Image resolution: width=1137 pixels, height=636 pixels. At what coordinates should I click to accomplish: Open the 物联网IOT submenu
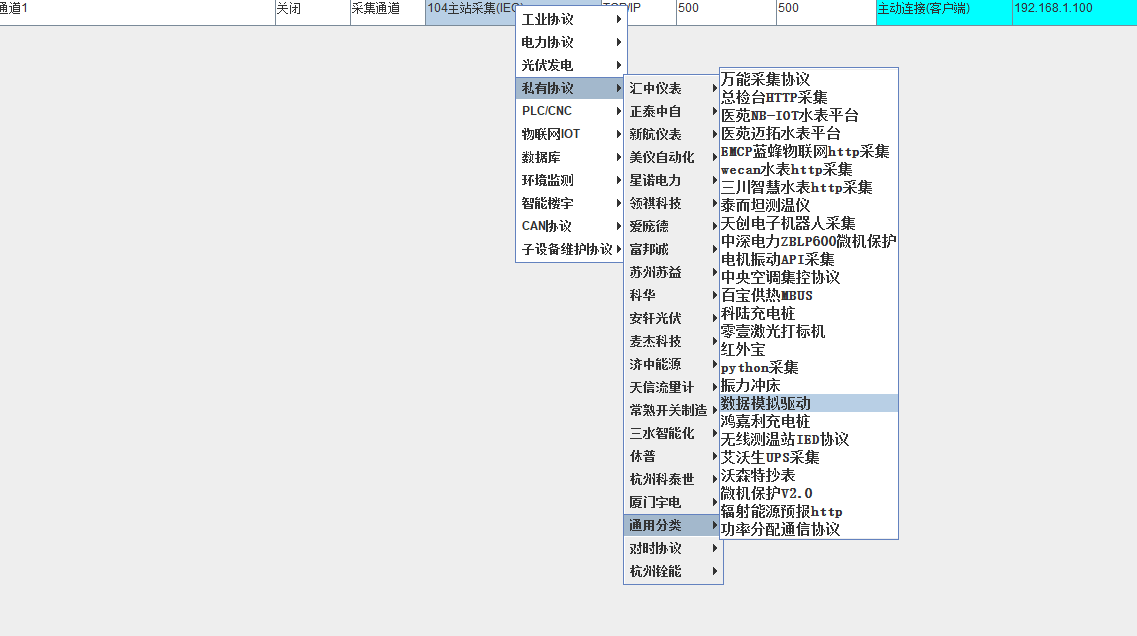coord(571,134)
